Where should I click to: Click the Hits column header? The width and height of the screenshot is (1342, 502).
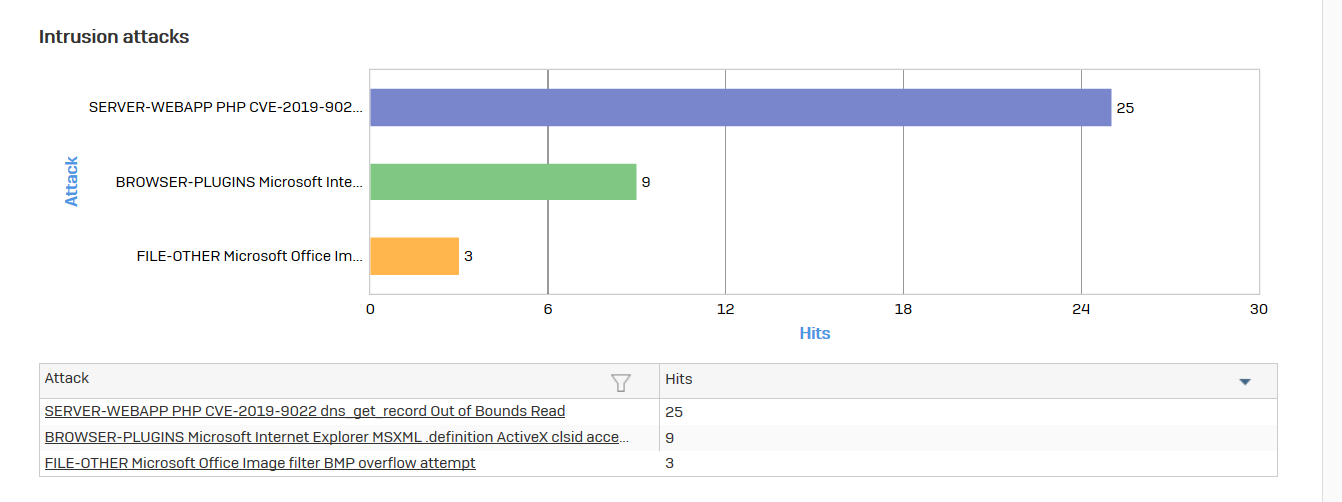(679, 379)
